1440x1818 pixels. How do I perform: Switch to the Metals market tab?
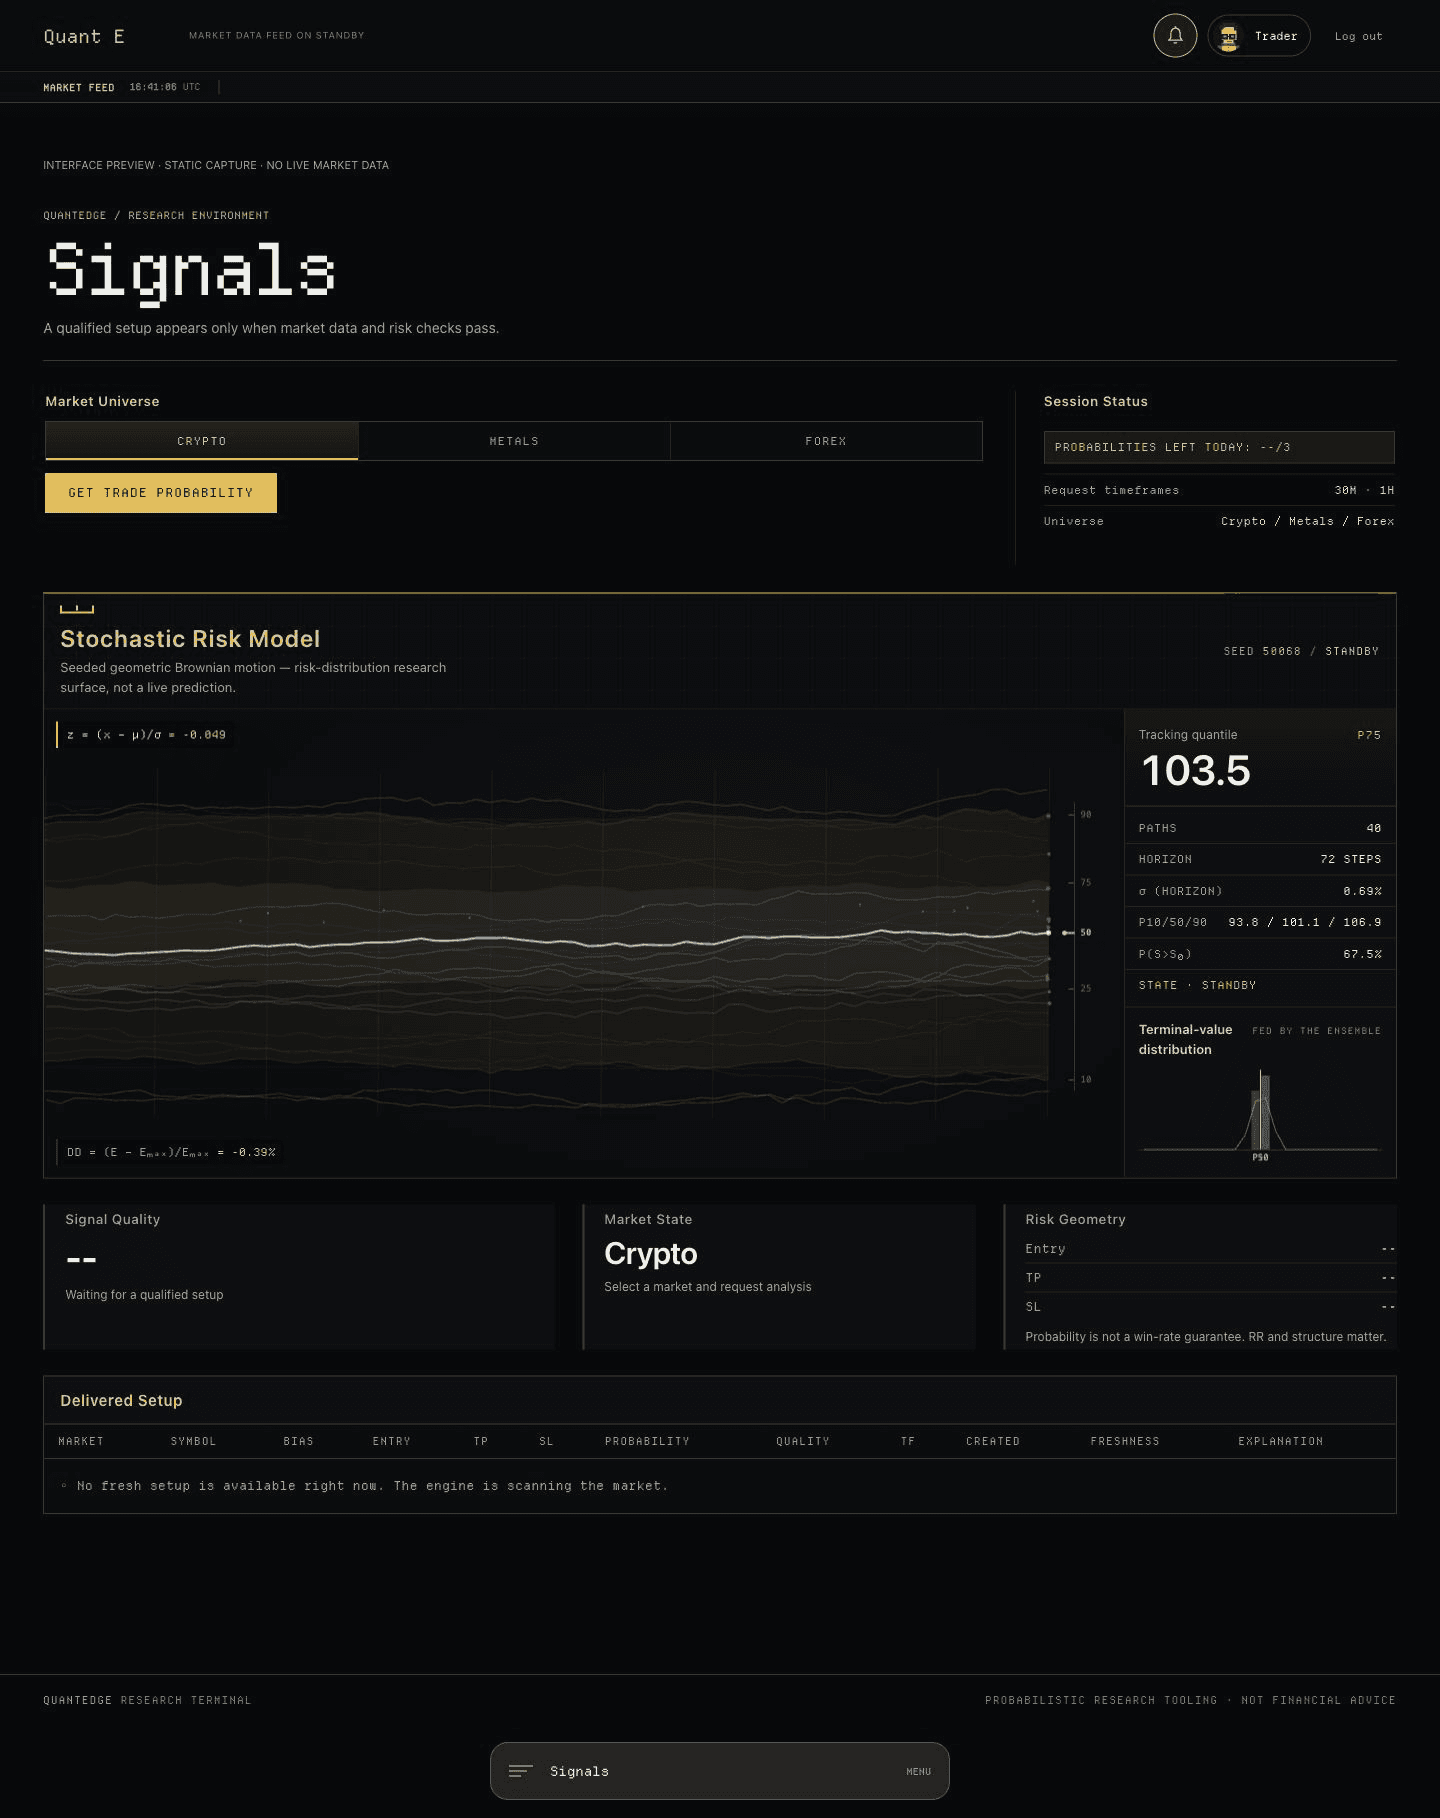pos(514,441)
